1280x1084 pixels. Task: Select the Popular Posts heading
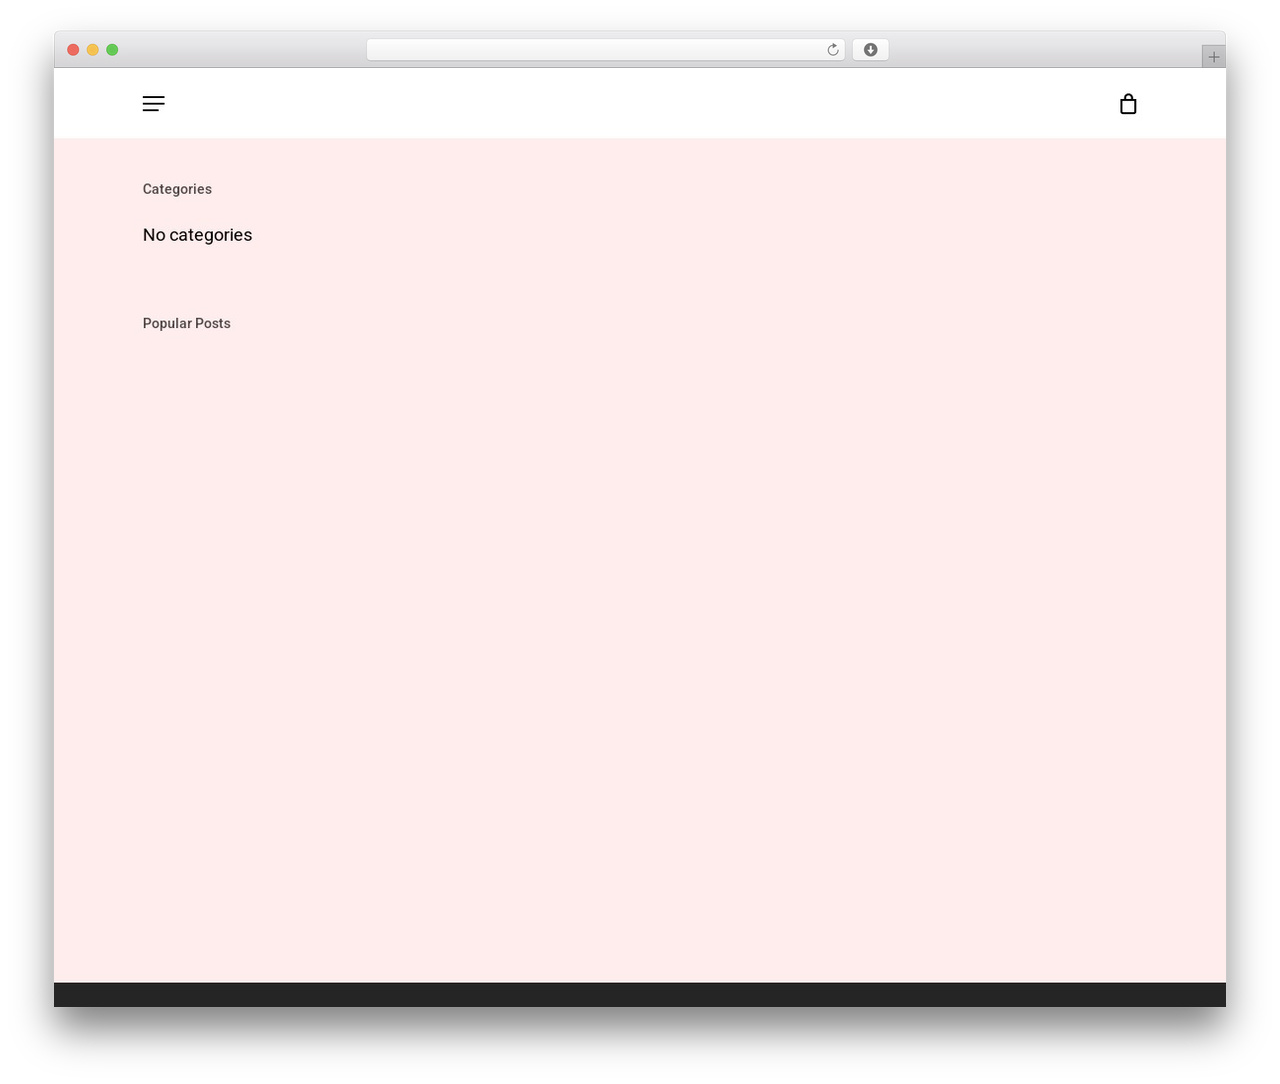pos(186,323)
